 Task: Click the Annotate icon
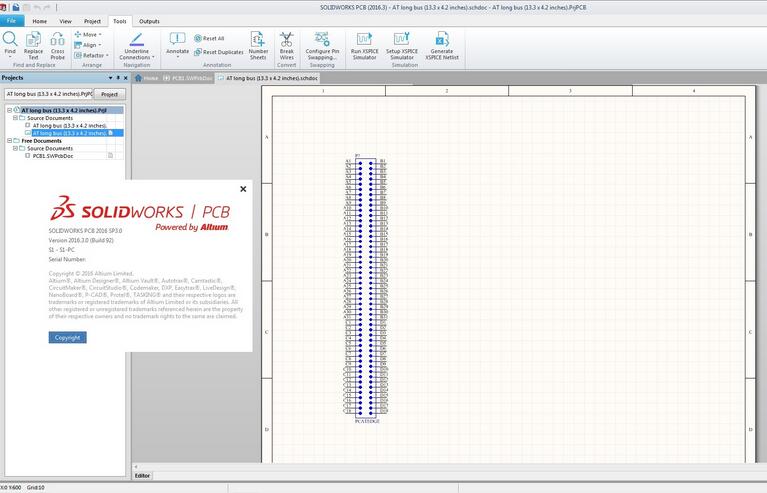177,39
